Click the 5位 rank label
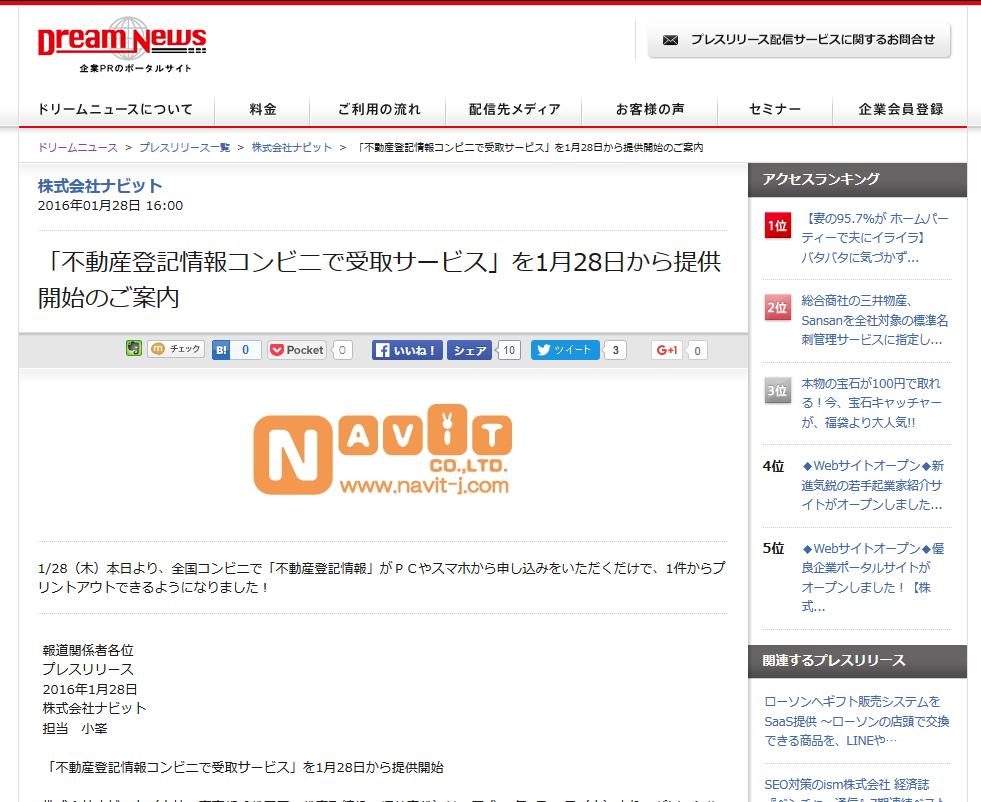 [773, 549]
